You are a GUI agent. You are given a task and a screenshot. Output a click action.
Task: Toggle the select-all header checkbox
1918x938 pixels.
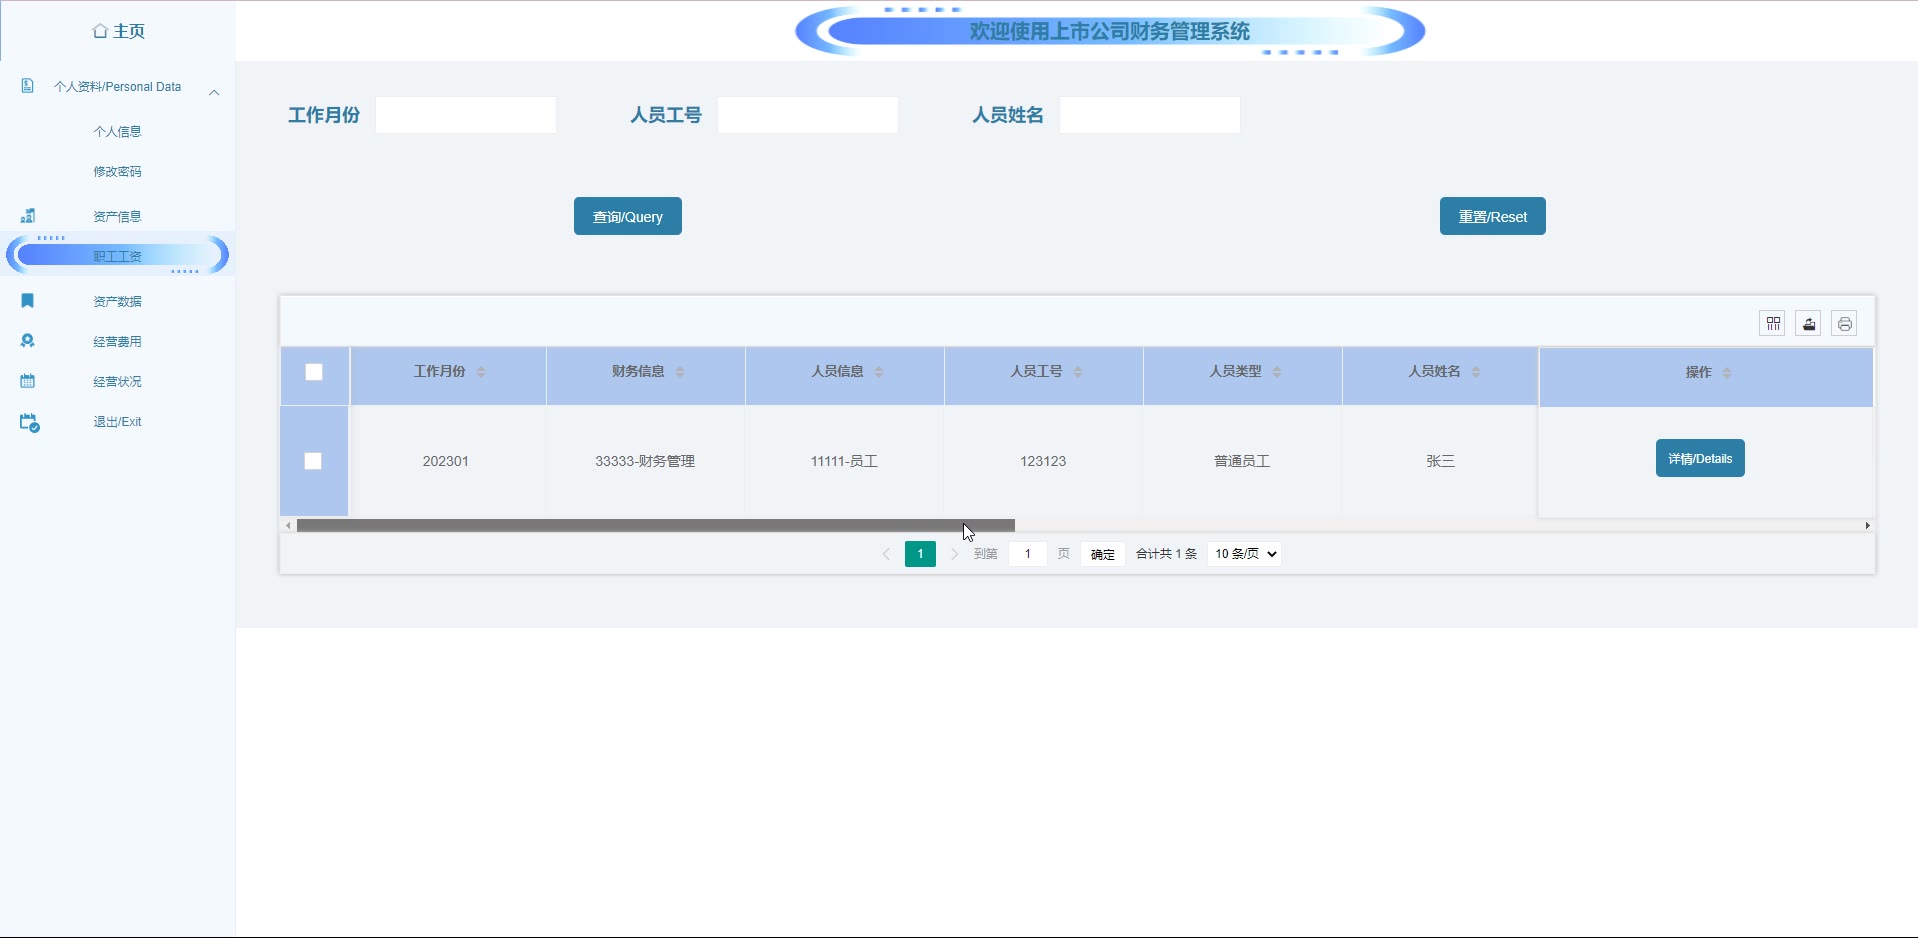coord(314,372)
